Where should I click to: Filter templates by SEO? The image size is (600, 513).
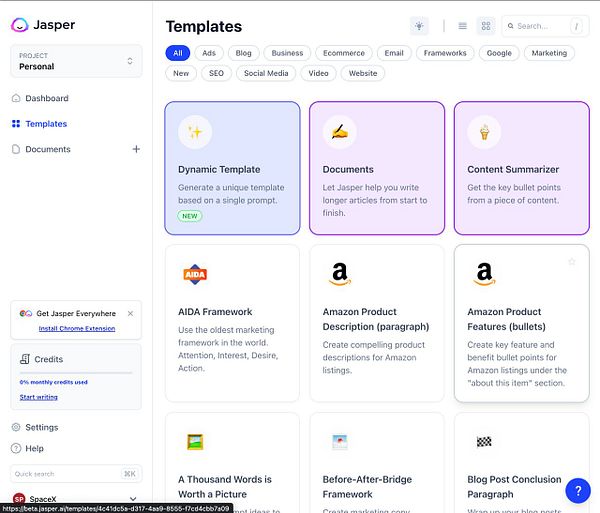[x=216, y=73]
